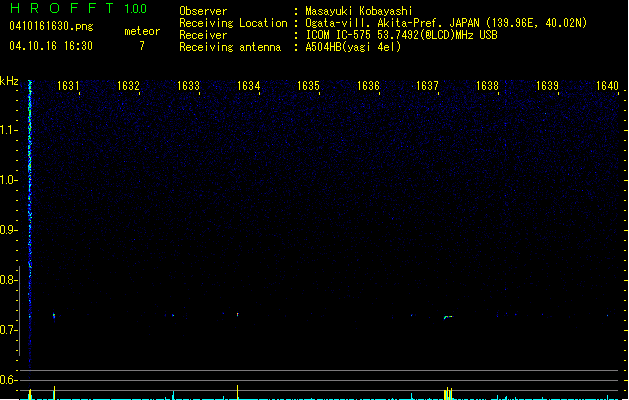The image size is (629, 400).
Task: Click the 1631 time marker
Action: [x=68, y=86]
